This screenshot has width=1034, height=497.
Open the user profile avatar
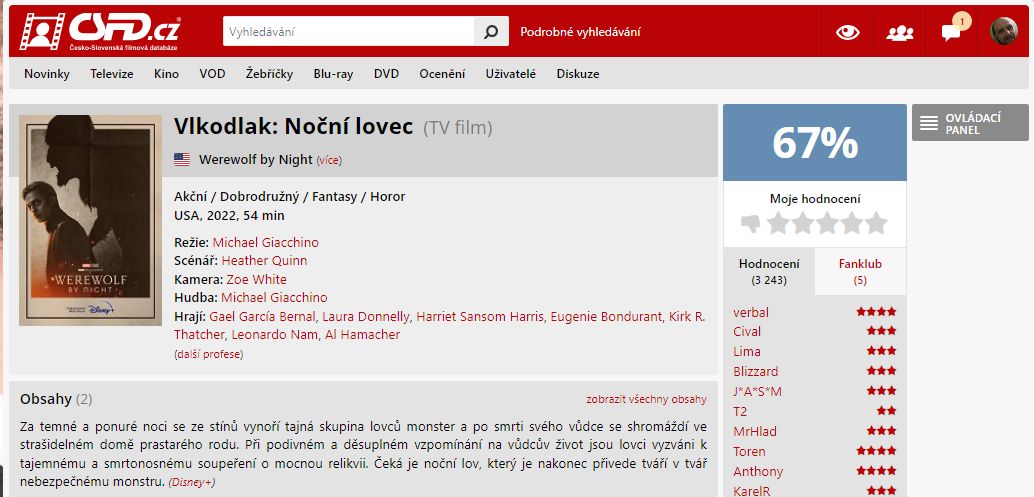[x=1004, y=31]
